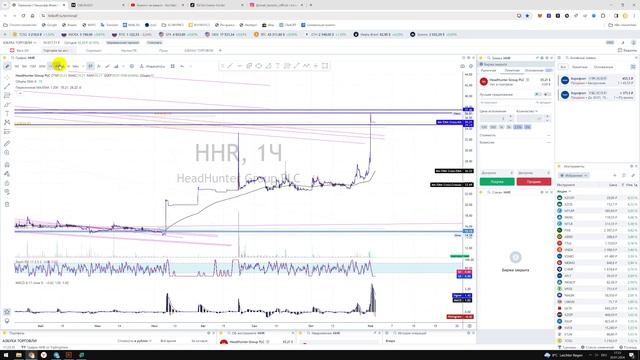Screen dimensions: 640x360
Task: Switch to the Market order tab
Action: pyautogui.click(x=488, y=71)
